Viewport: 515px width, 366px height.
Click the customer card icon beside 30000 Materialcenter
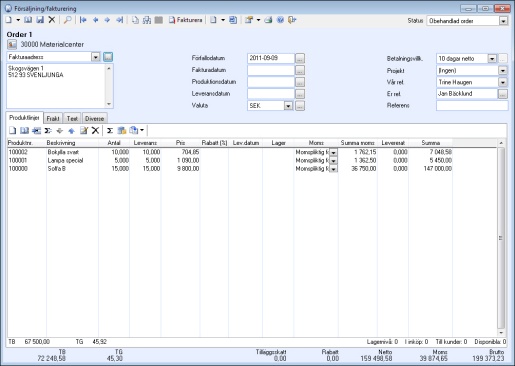click(12, 44)
